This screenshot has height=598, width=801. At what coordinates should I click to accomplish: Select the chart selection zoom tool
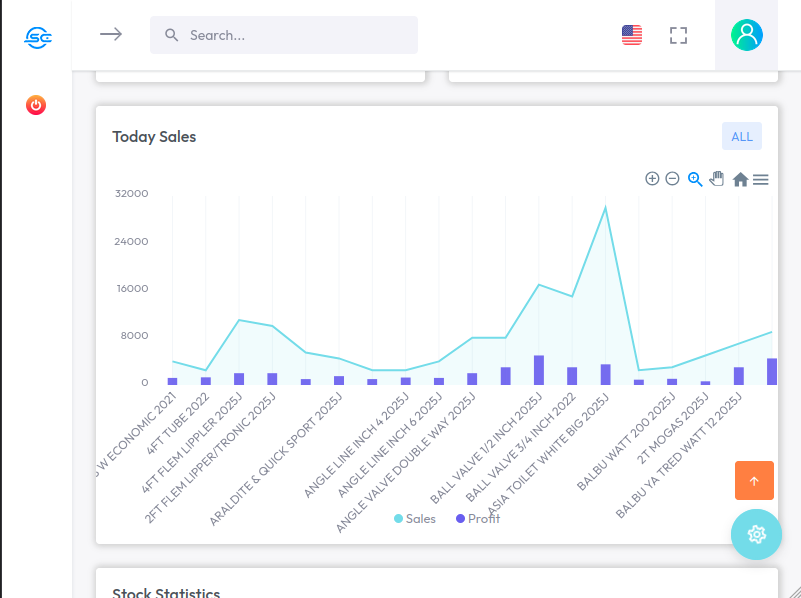(695, 179)
